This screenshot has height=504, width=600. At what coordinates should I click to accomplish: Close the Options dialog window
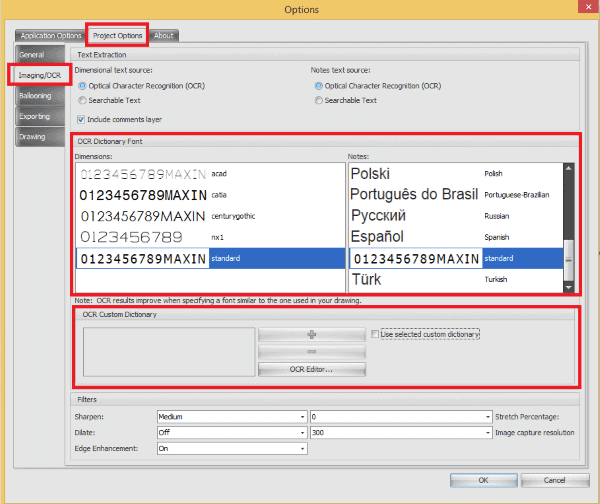[589, 7]
